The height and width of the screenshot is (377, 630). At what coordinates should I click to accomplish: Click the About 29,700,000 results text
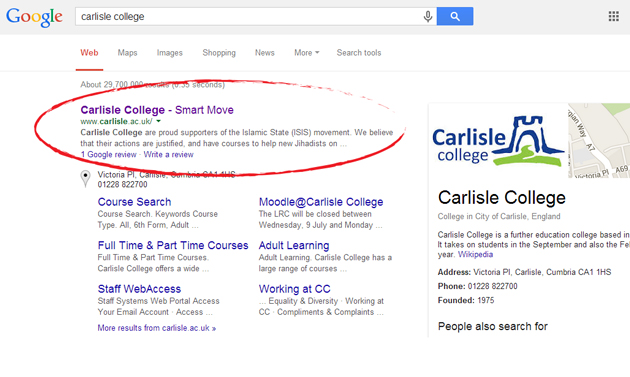(x=153, y=85)
